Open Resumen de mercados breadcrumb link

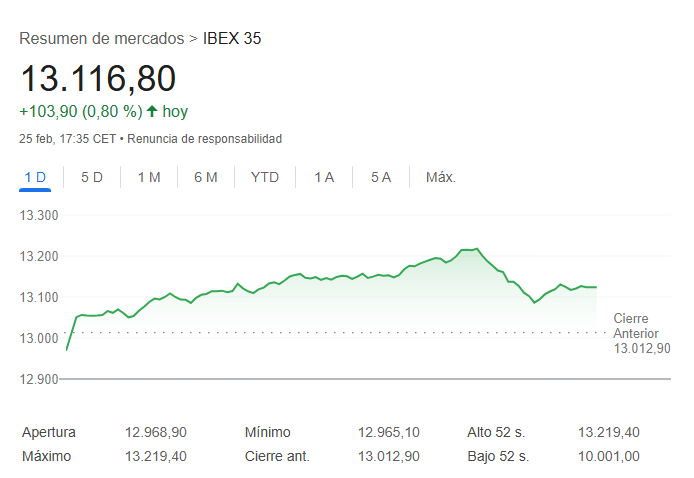tap(101, 39)
